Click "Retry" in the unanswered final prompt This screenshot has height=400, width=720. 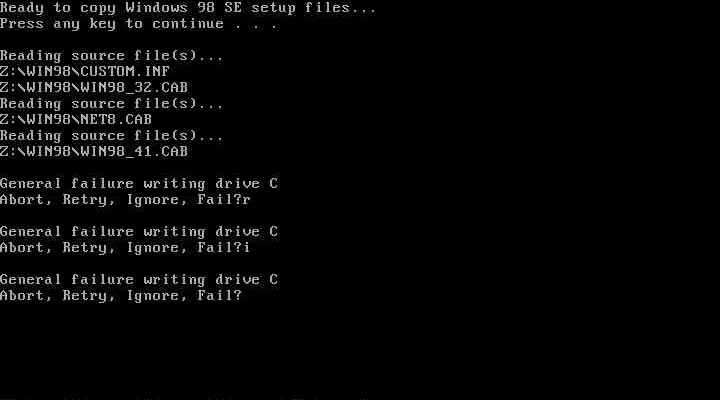tap(85, 296)
